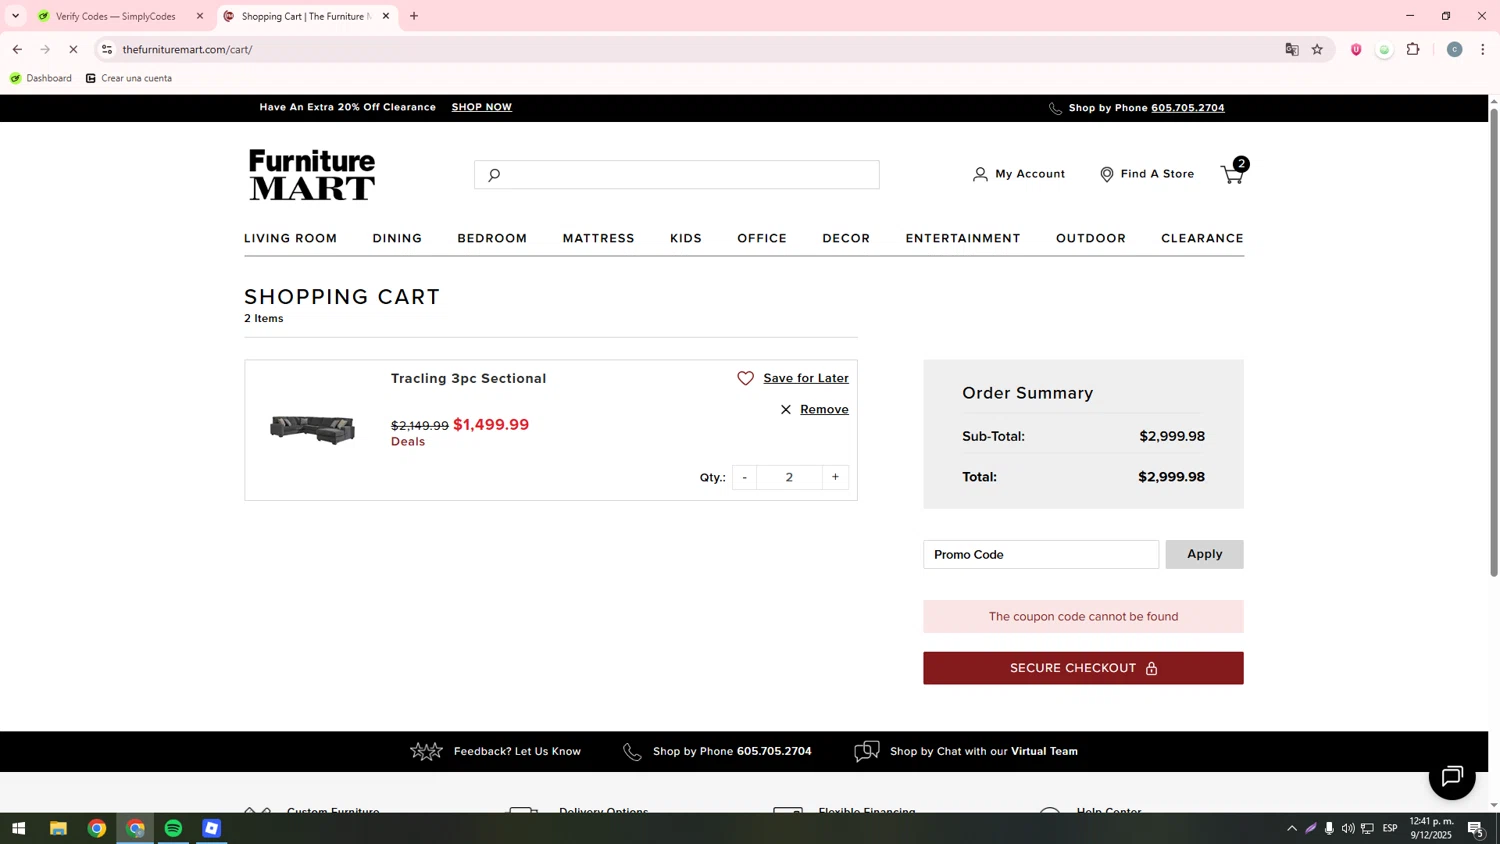Click the Furniture Mart logo

tap(312, 175)
